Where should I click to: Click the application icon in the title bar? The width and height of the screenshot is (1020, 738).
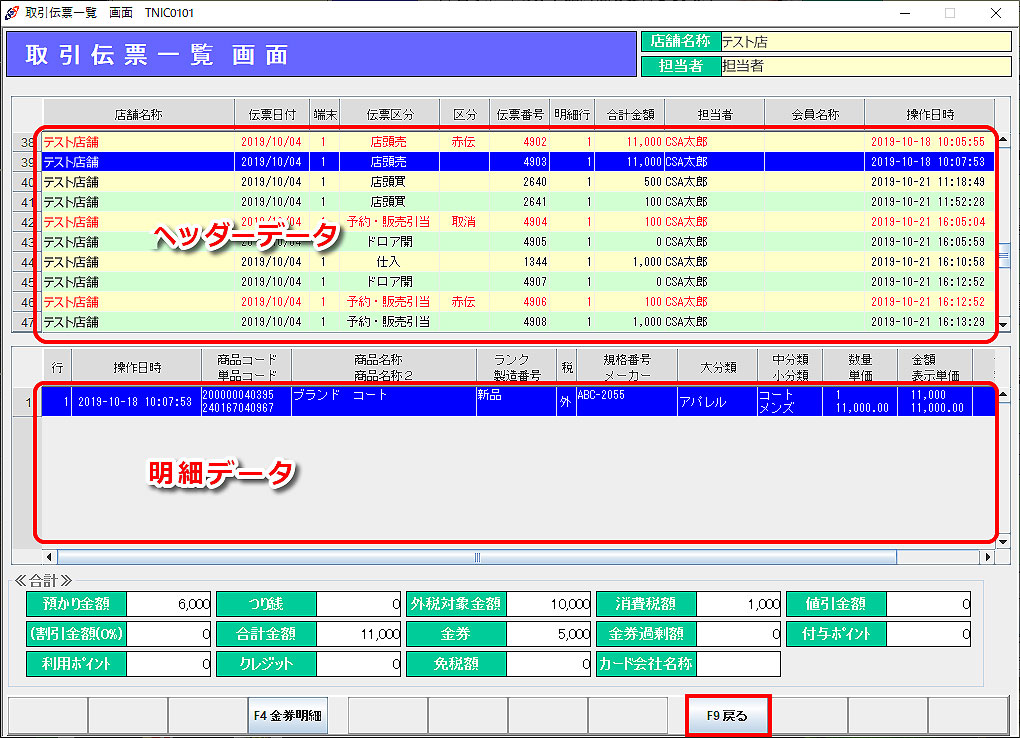click(x=12, y=13)
